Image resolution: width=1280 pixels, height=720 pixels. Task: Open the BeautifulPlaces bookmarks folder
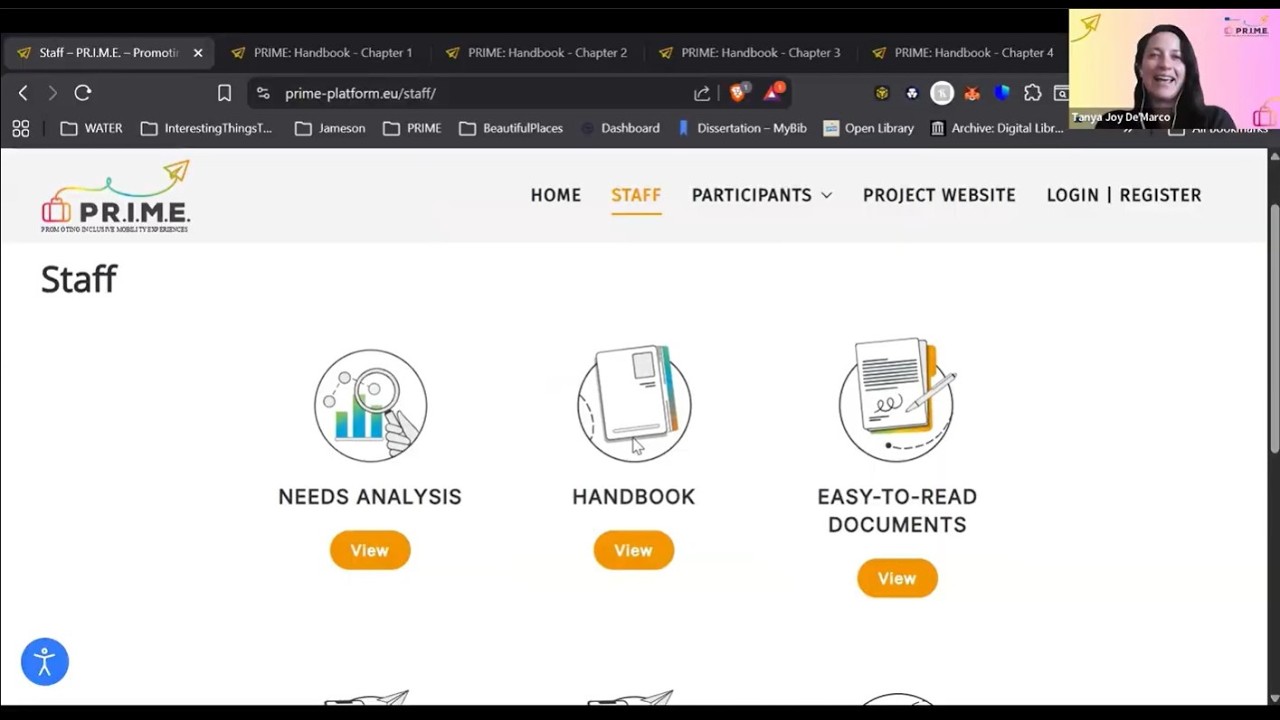(511, 128)
